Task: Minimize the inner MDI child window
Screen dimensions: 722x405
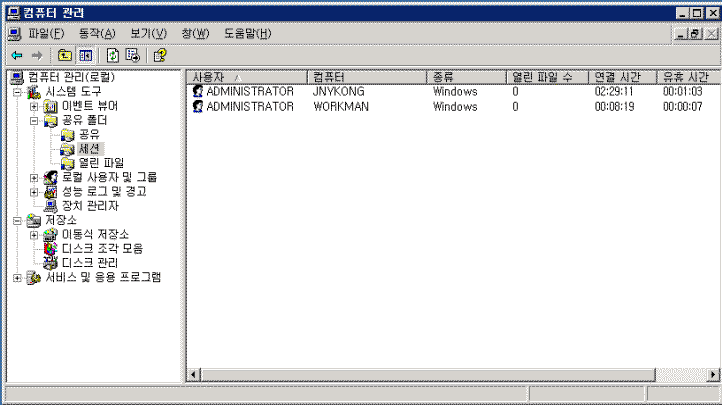Action: coord(681,34)
